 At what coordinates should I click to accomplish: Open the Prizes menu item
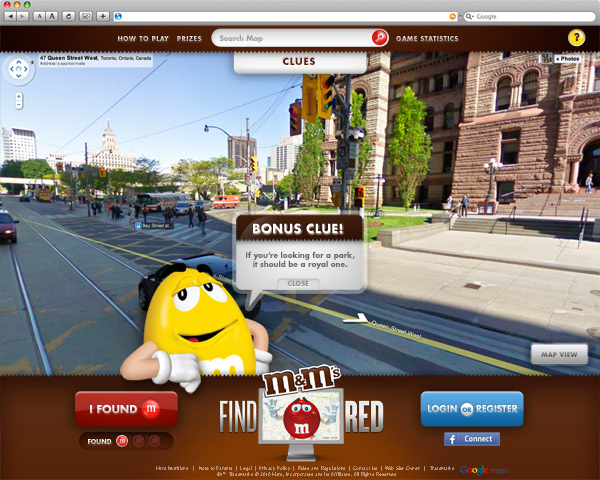pos(189,38)
